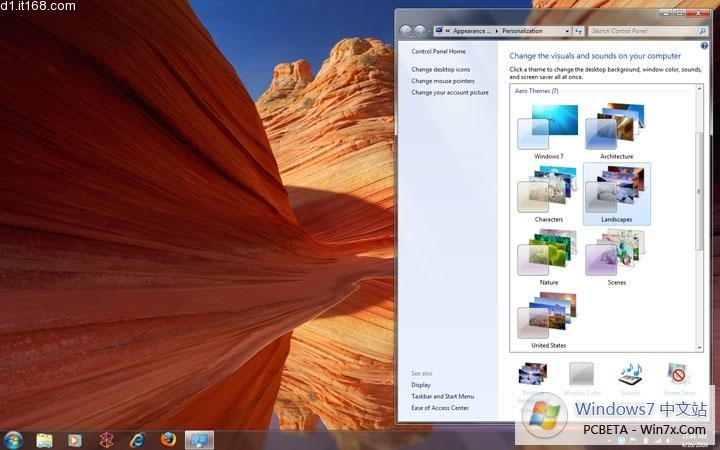Open Window Color settings icon
Image resolution: width=720 pixels, height=450 pixels.
(582, 374)
